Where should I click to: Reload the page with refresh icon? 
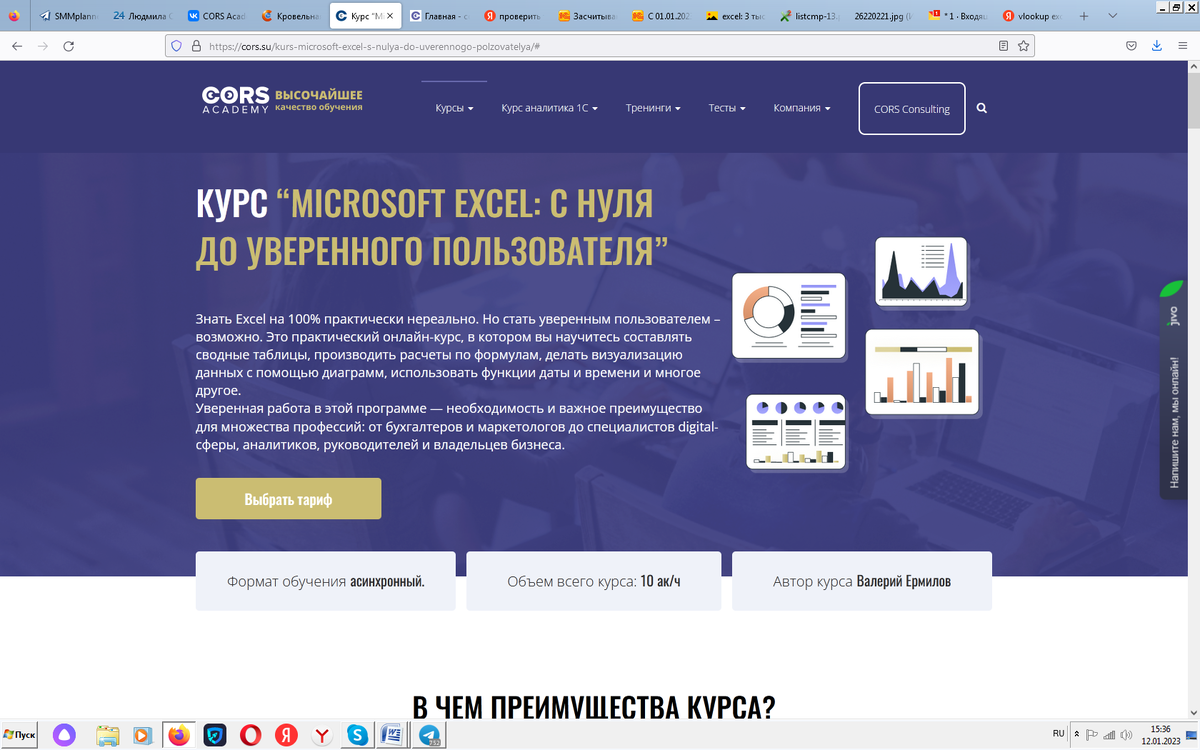pyautogui.click(x=69, y=46)
